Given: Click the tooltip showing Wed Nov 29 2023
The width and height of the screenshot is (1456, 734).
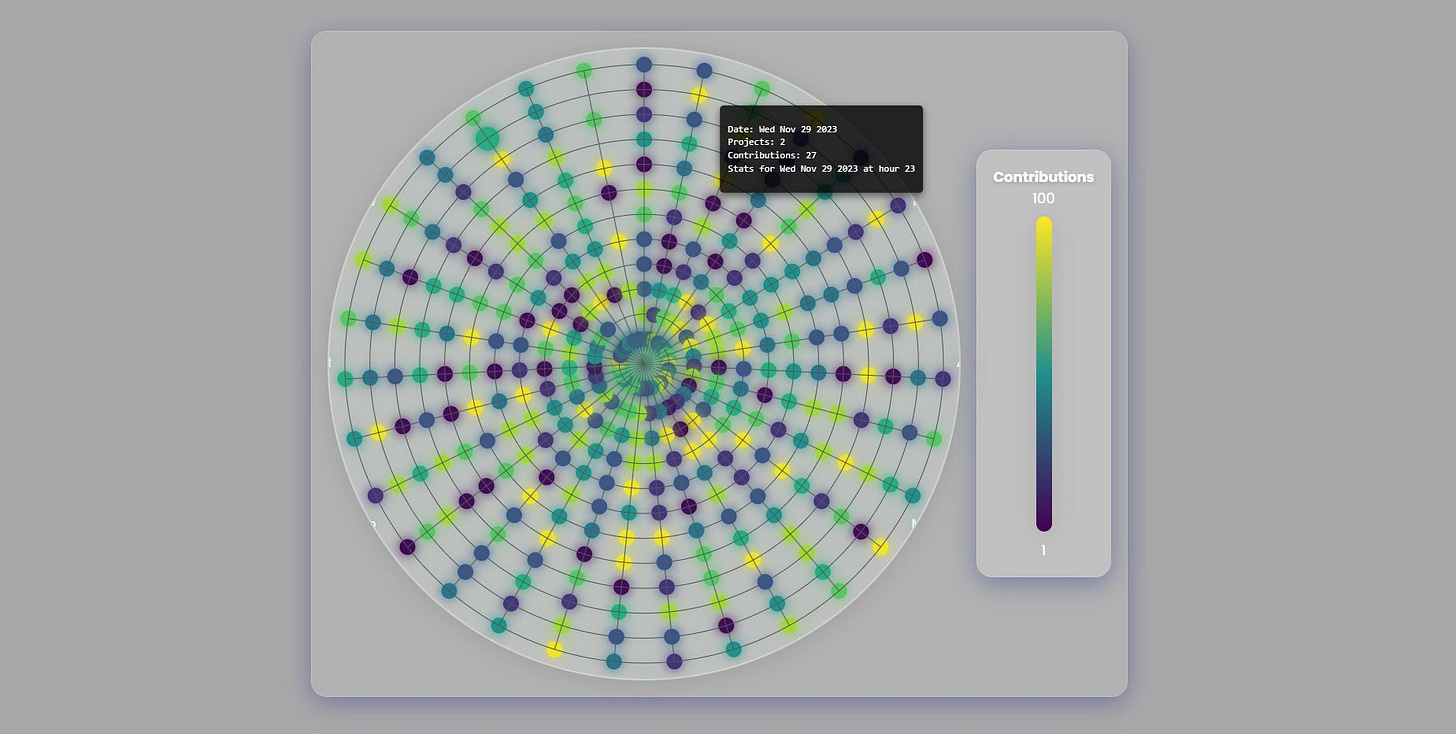Looking at the screenshot, I should (820, 147).
